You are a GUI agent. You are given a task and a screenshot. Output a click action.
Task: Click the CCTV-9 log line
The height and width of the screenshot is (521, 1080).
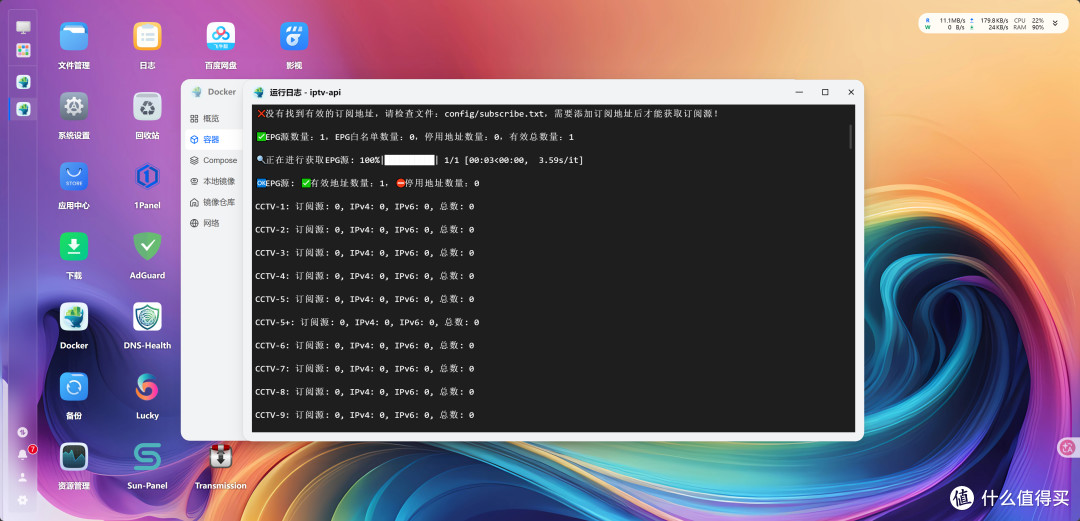click(364, 415)
